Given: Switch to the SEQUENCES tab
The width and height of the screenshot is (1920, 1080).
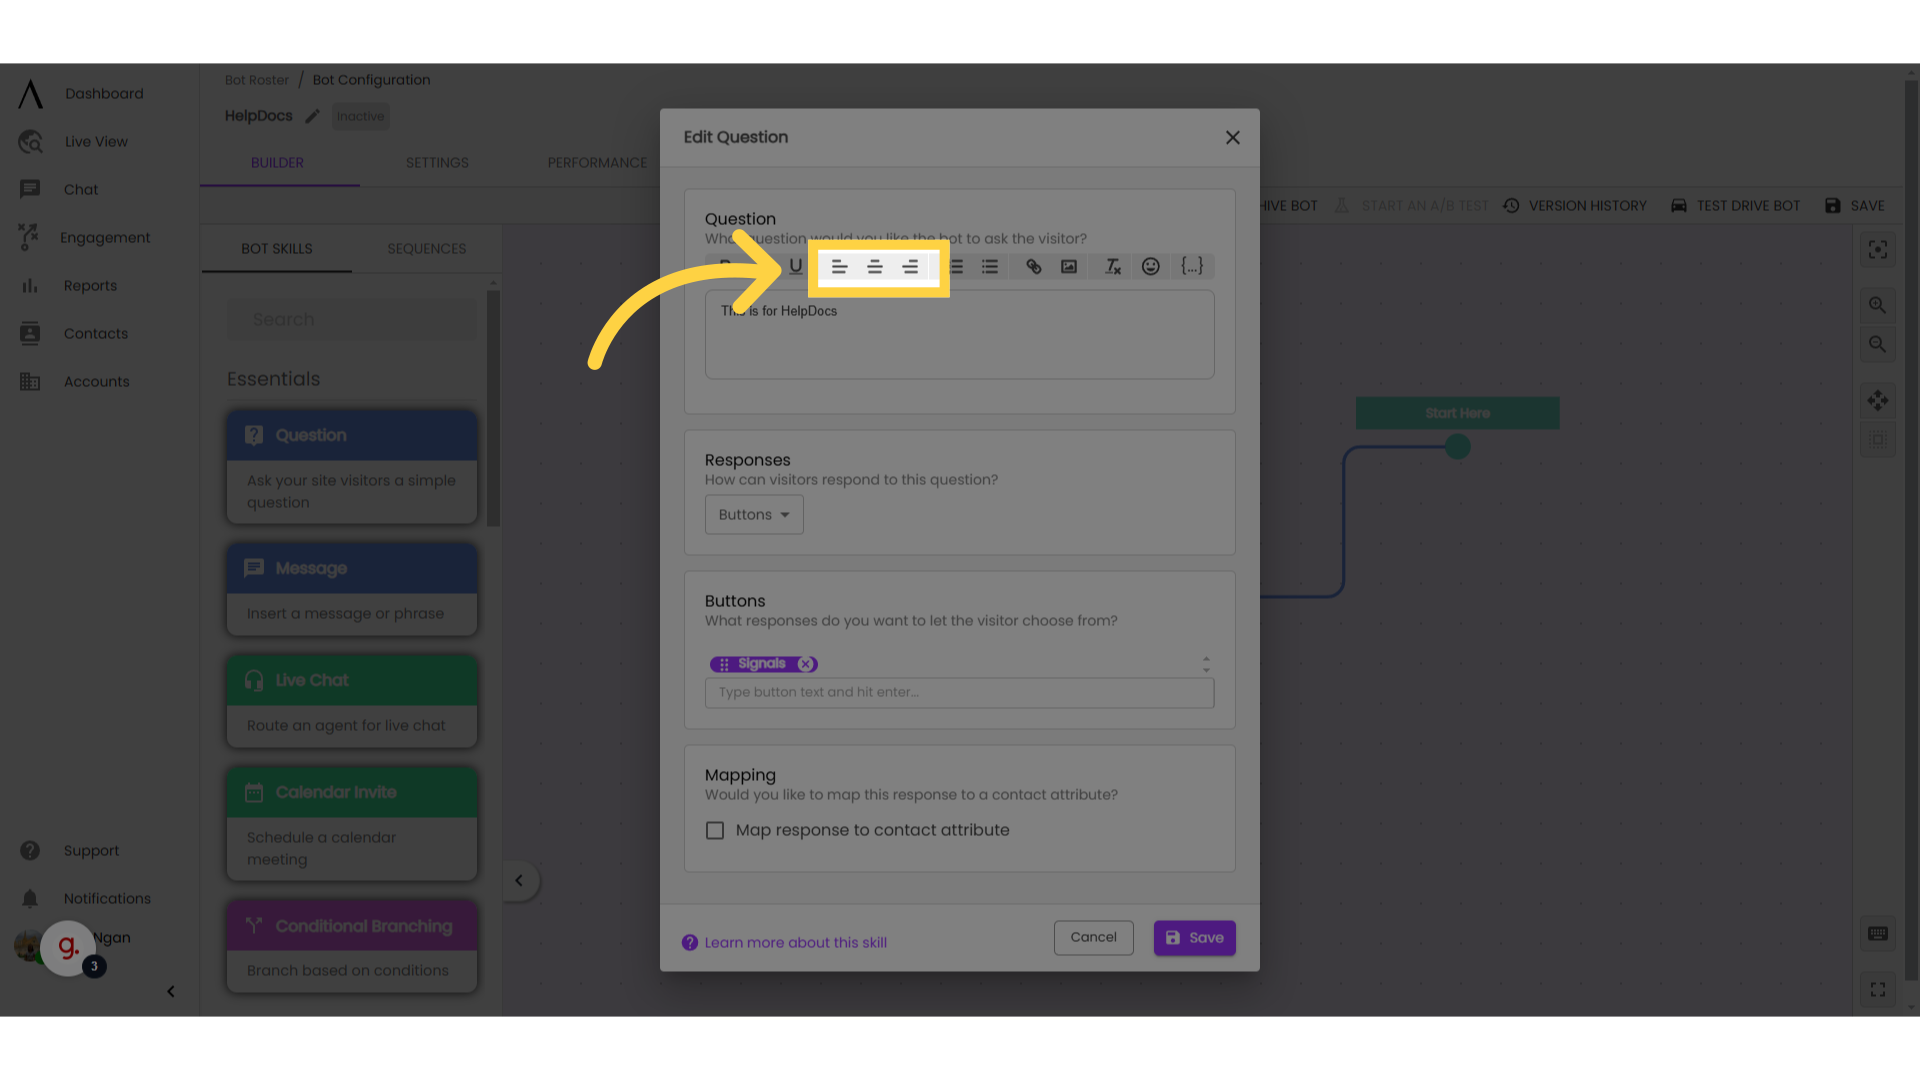Looking at the screenshot, I should (427, 249).
